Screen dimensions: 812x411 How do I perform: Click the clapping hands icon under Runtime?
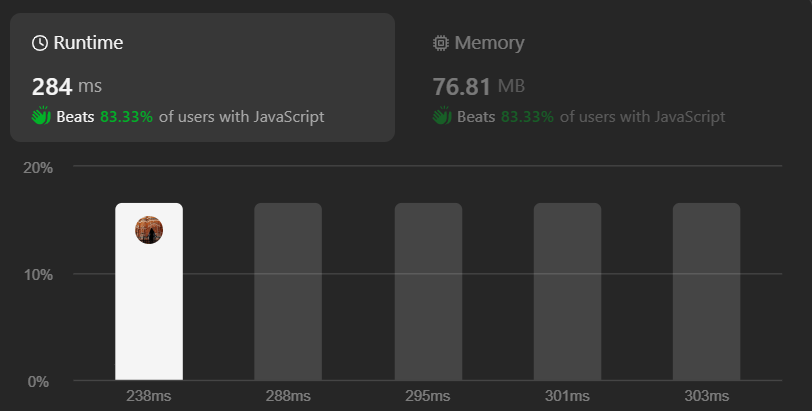coord(41,116)
